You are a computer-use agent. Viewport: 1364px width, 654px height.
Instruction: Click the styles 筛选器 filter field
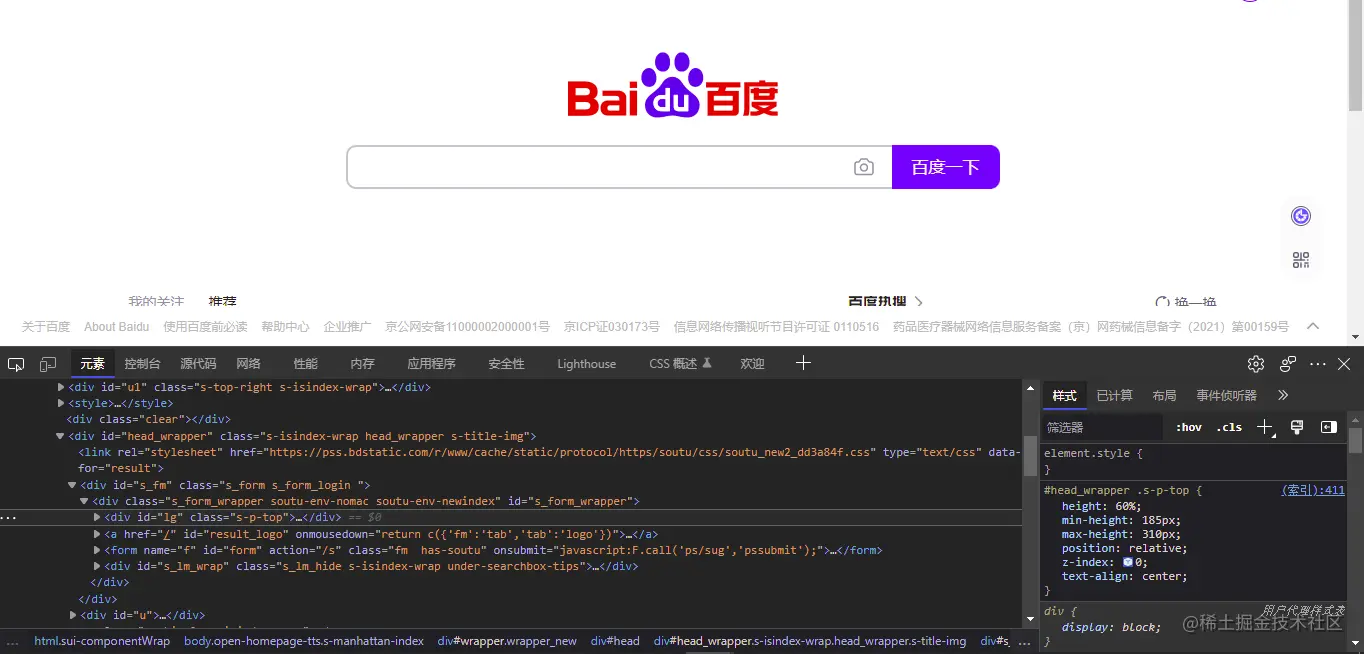1104,427
